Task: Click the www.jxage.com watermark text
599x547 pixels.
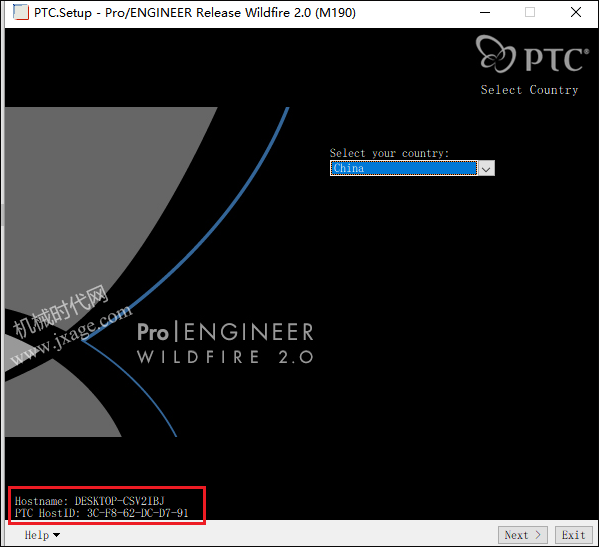Action: click(x=71, y=334)
